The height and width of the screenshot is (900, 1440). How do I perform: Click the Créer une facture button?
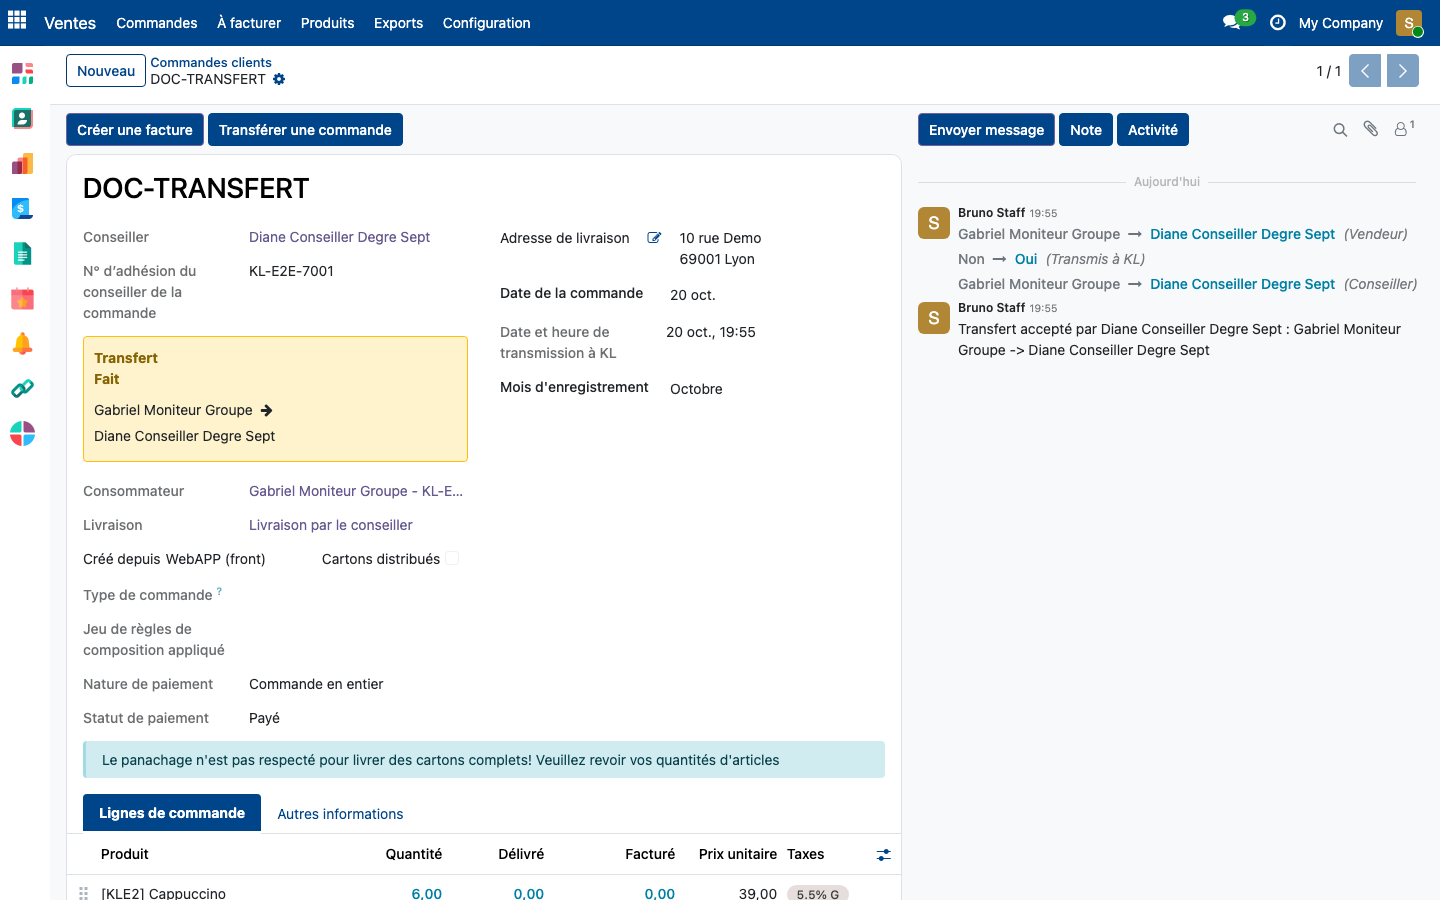point(135,130)
